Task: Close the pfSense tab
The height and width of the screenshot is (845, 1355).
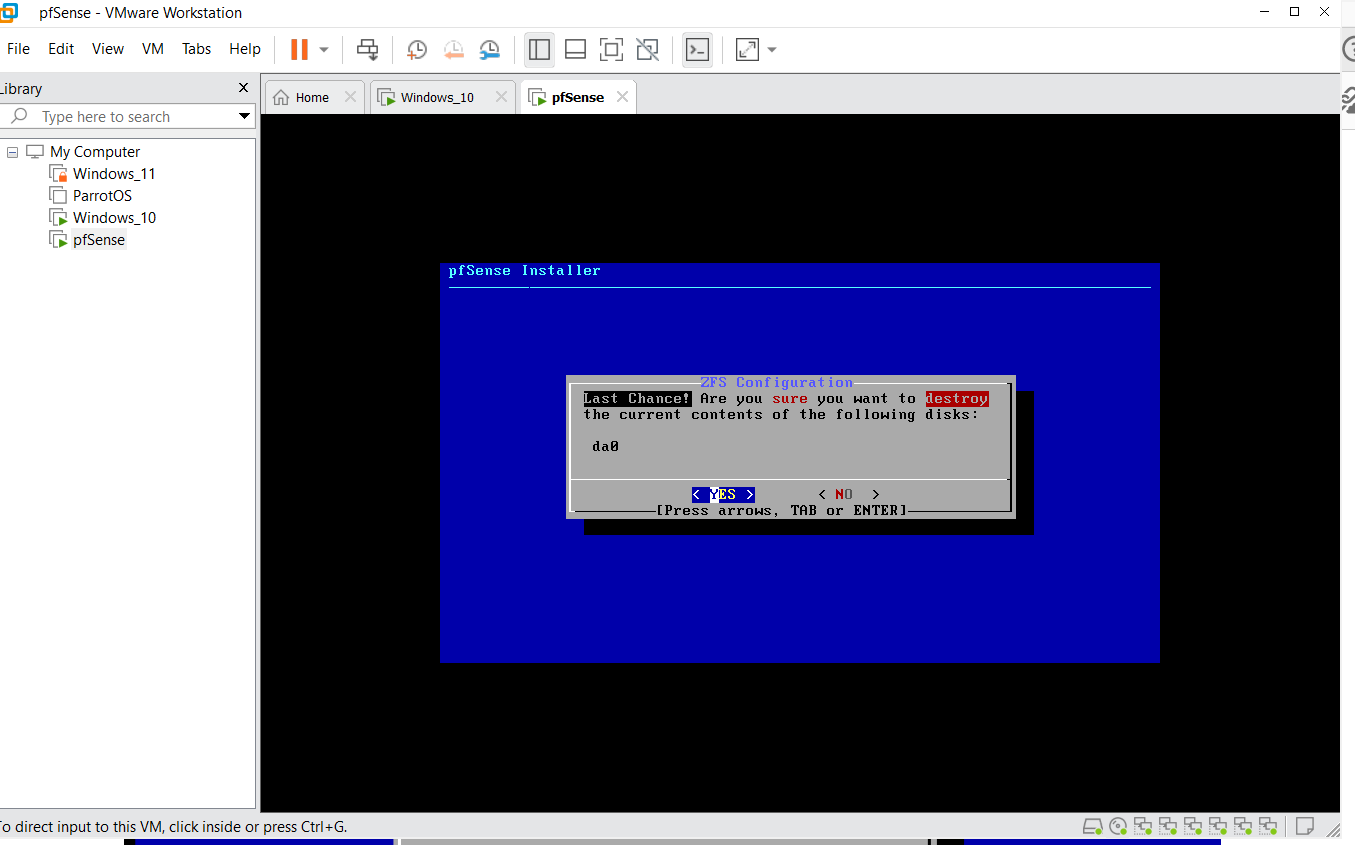Action: (x=623, y=97)
